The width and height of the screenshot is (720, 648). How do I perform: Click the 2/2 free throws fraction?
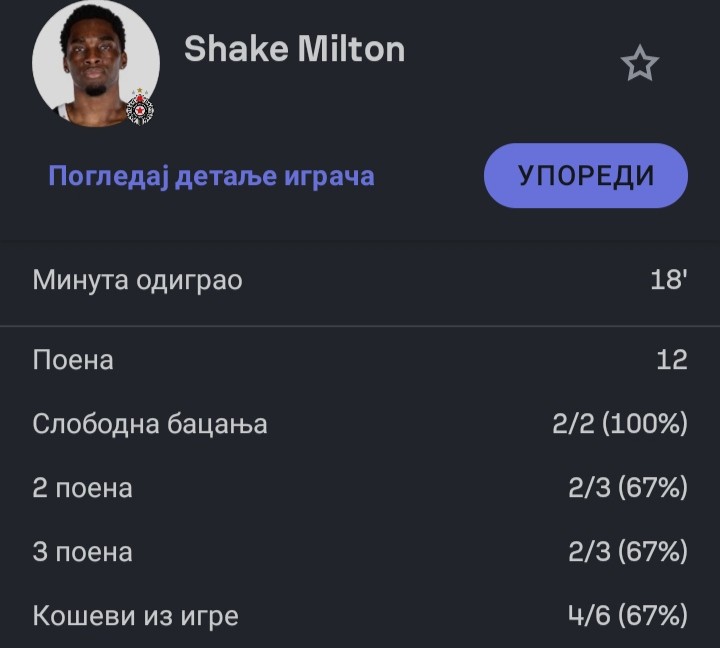574,424
